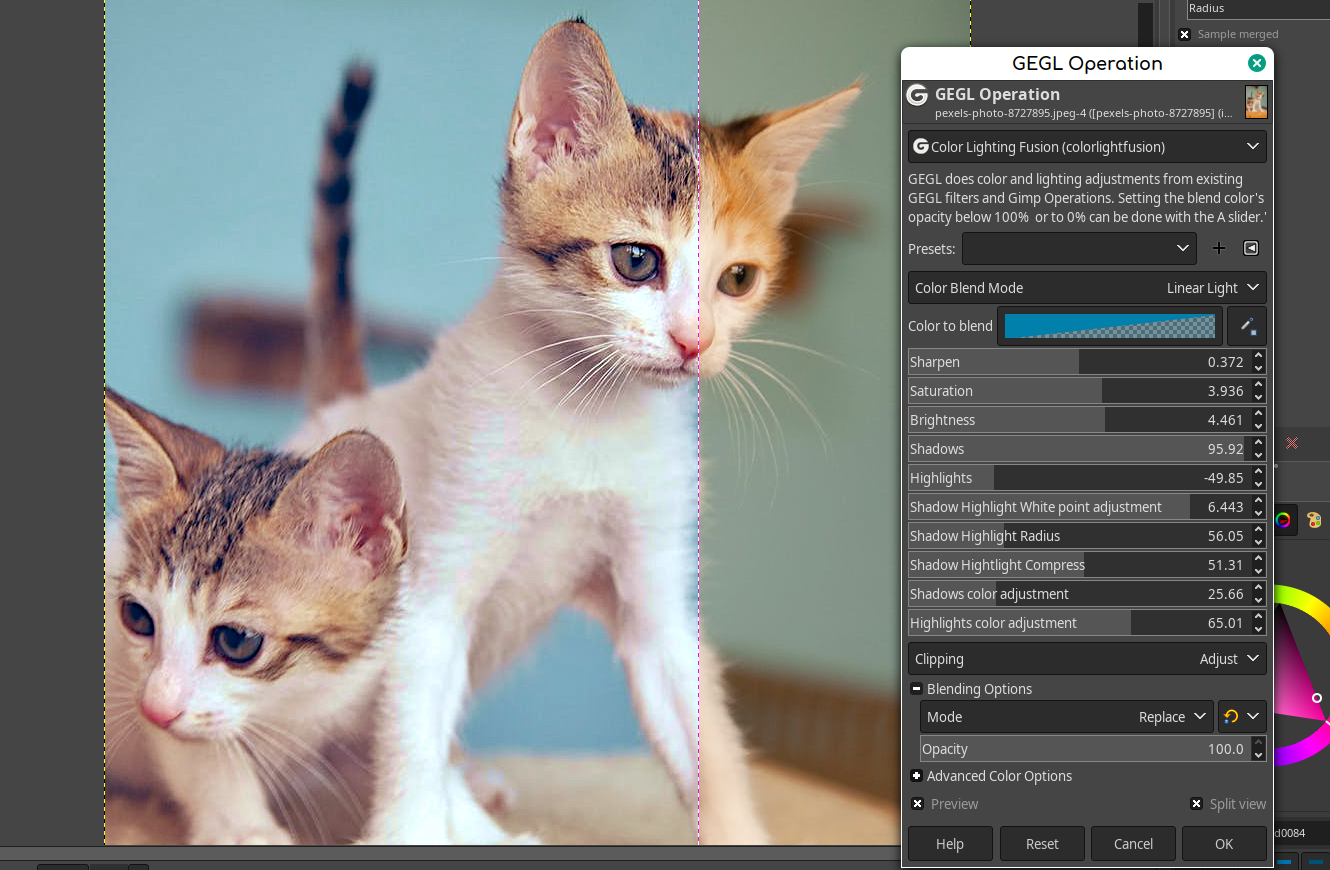Click the Sharpen slider
The width and height of the screenshot is (1330, 870).
click(x=1079, y=362)
